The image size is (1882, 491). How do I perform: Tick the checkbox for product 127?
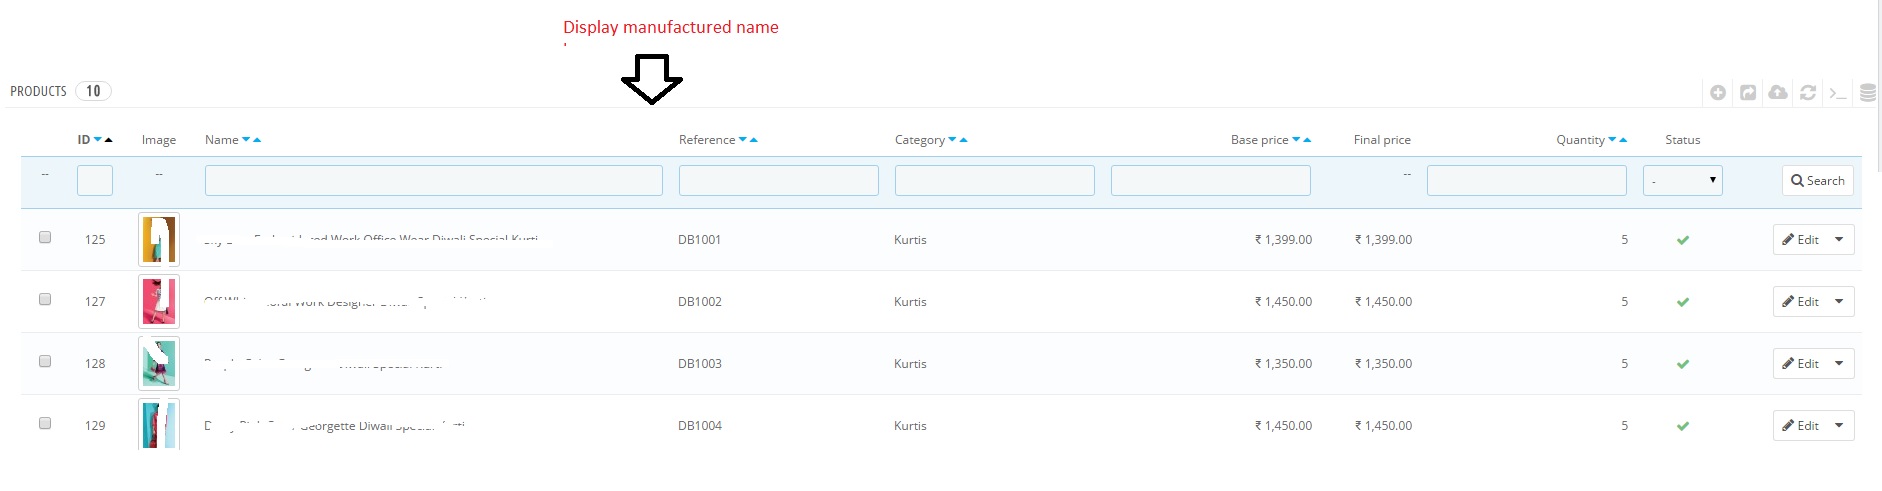pyautogui.click(x=45, y=300)
